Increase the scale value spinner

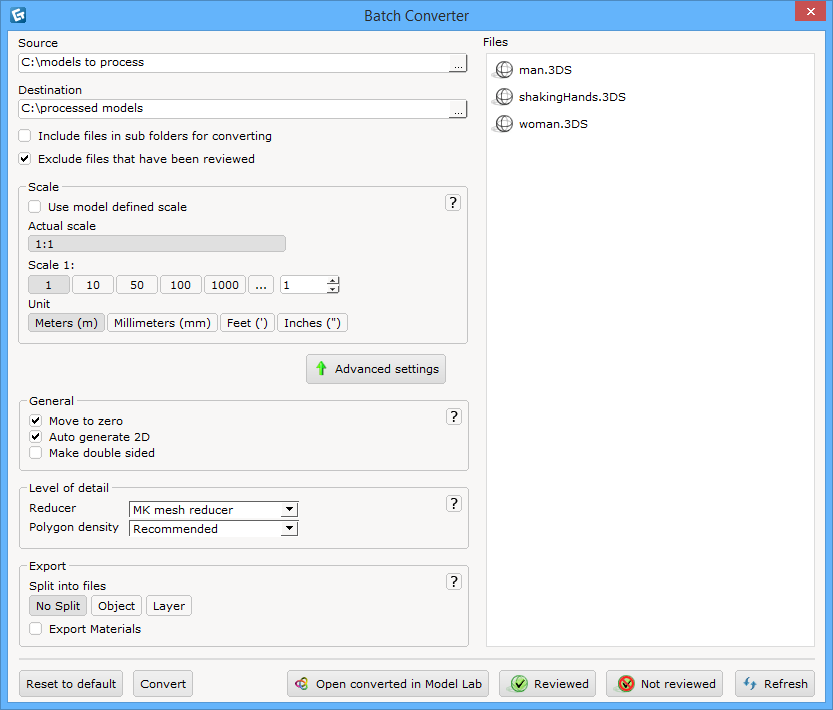click(330, 280)
